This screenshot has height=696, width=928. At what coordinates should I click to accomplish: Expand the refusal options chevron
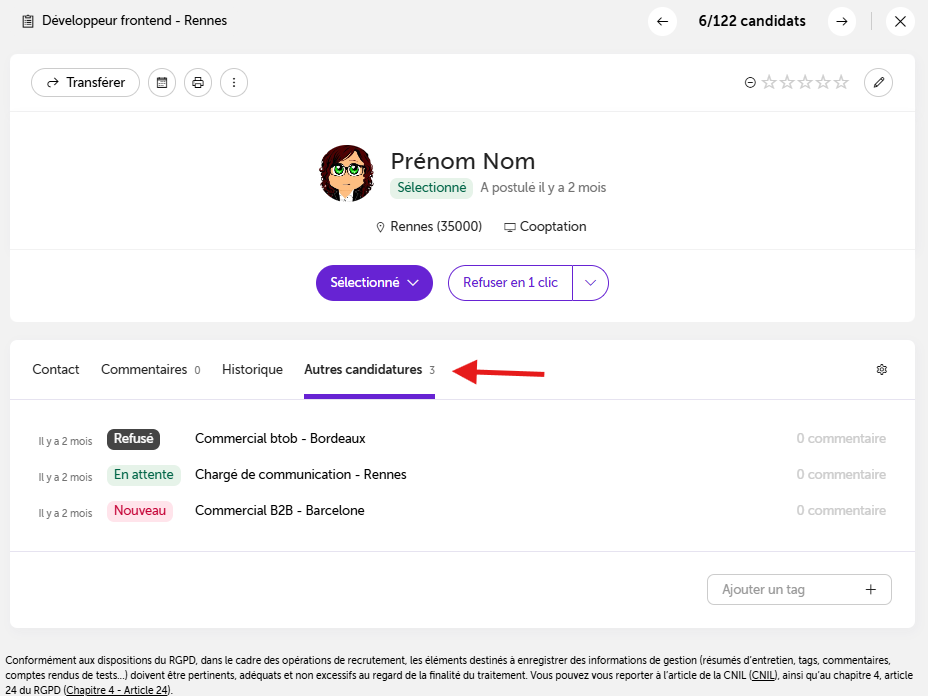coord(590,283)
